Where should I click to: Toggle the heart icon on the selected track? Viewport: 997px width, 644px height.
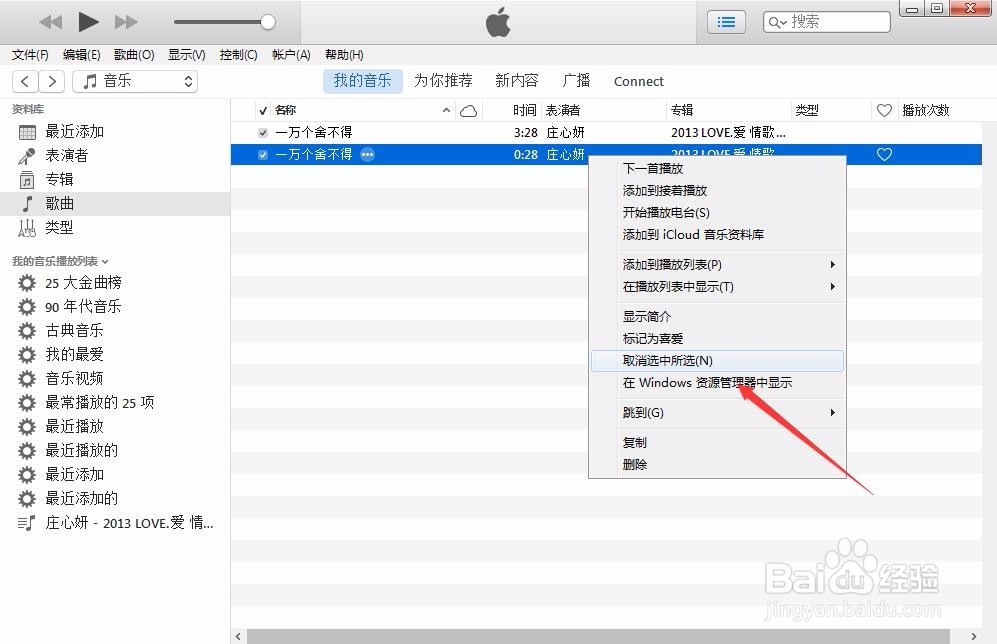(884, 154)
